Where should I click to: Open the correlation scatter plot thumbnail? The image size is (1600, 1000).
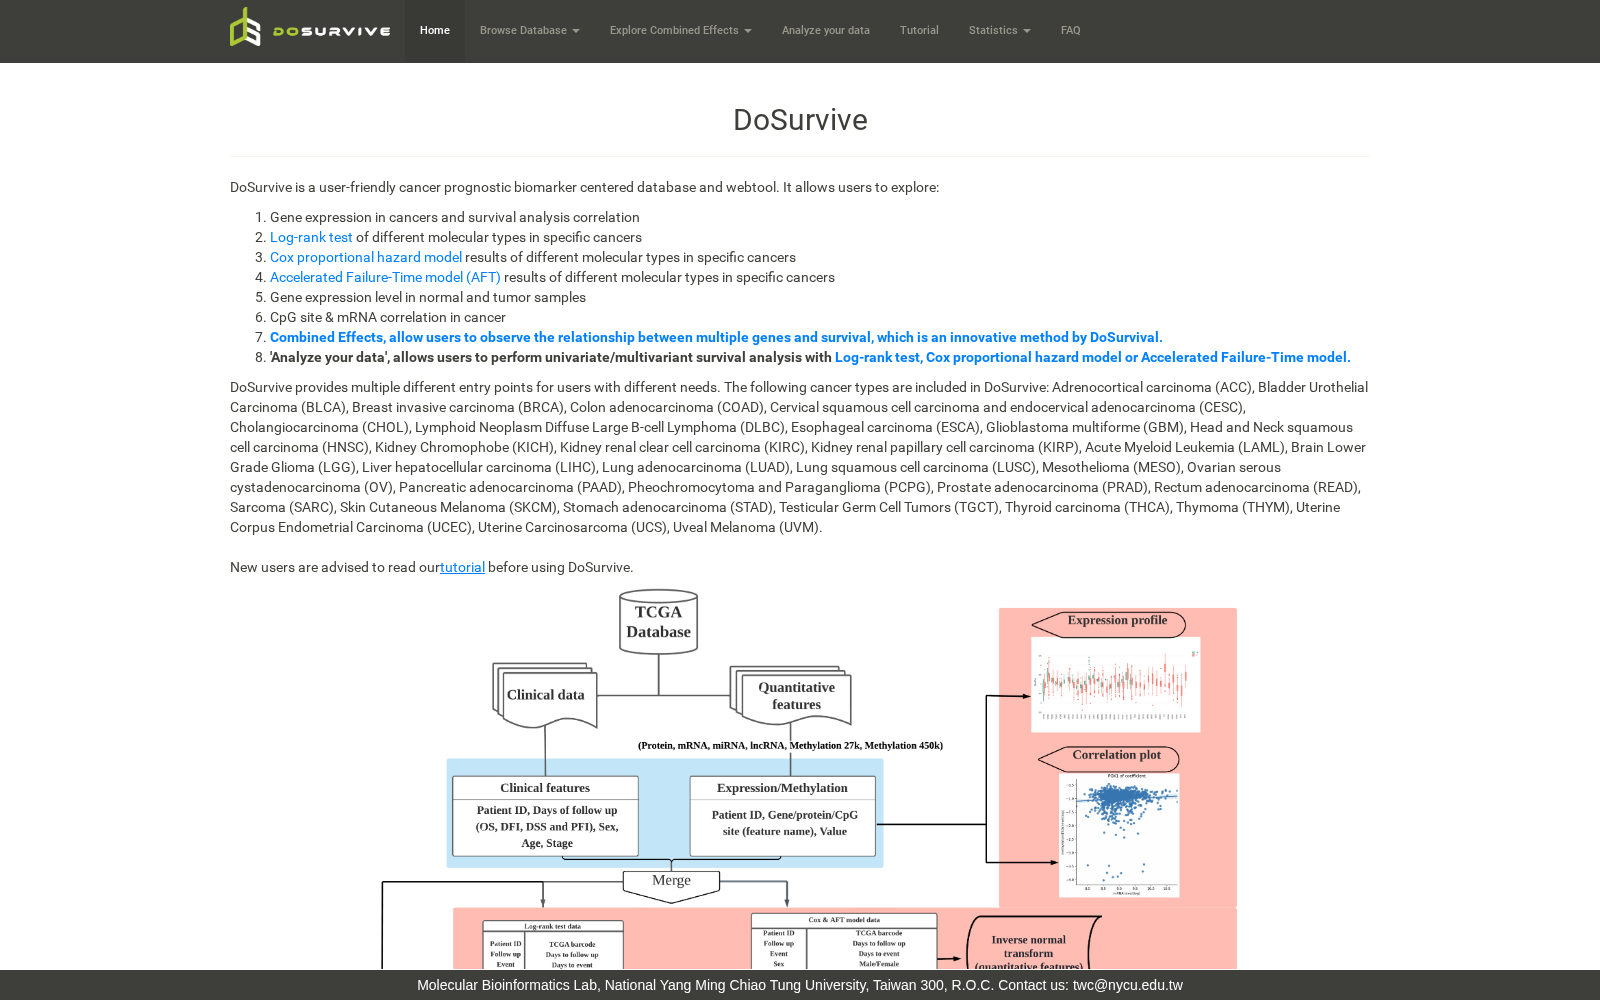[x=1119, y=835]
